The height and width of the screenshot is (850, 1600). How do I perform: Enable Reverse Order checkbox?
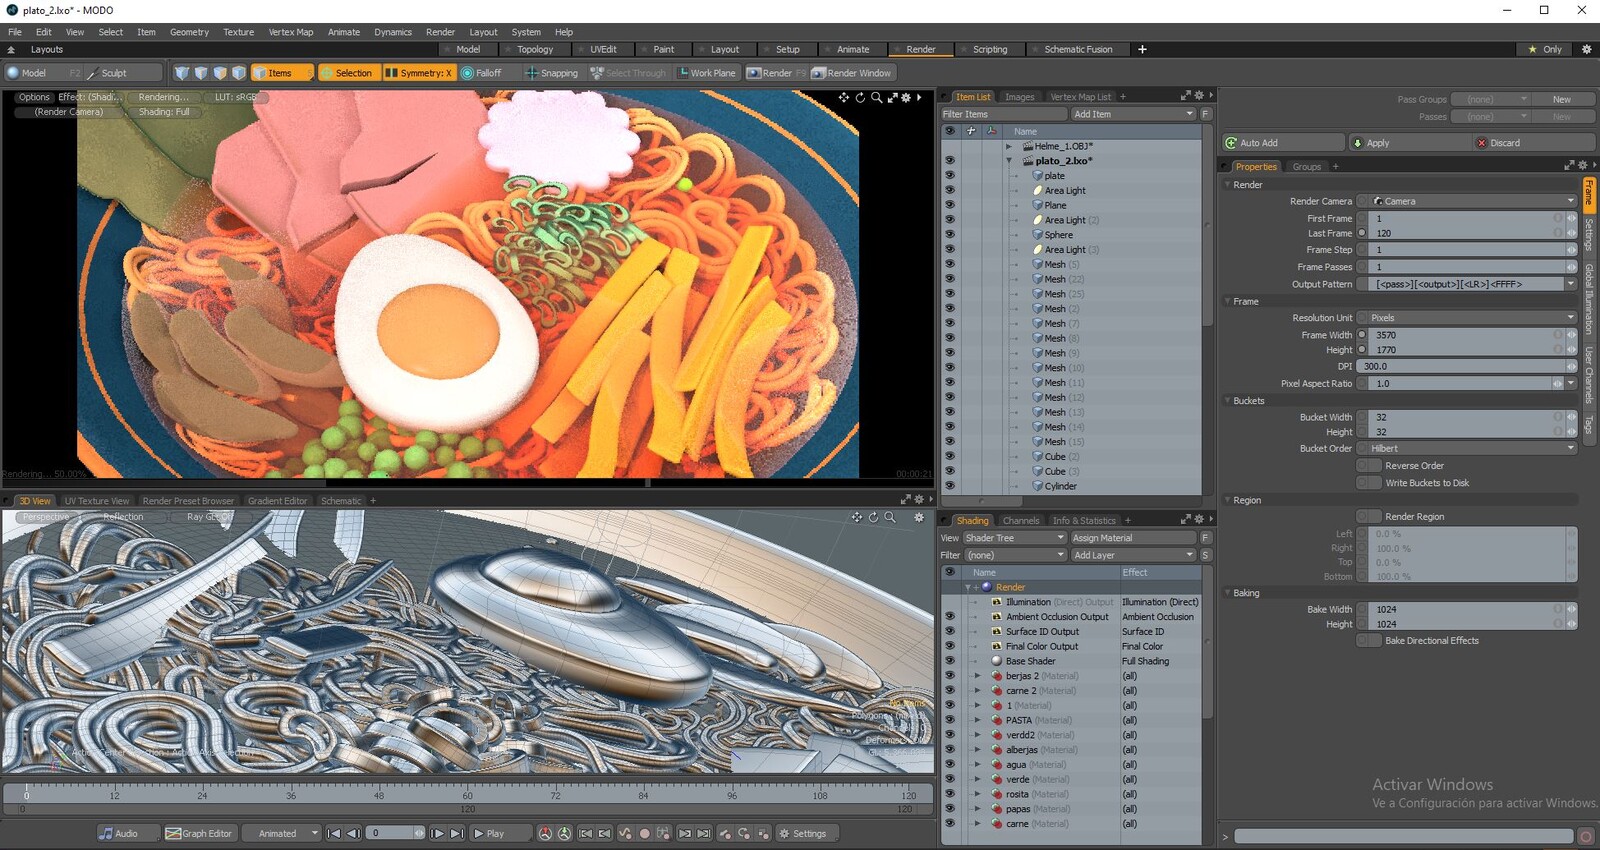(x=1369, y=465)
